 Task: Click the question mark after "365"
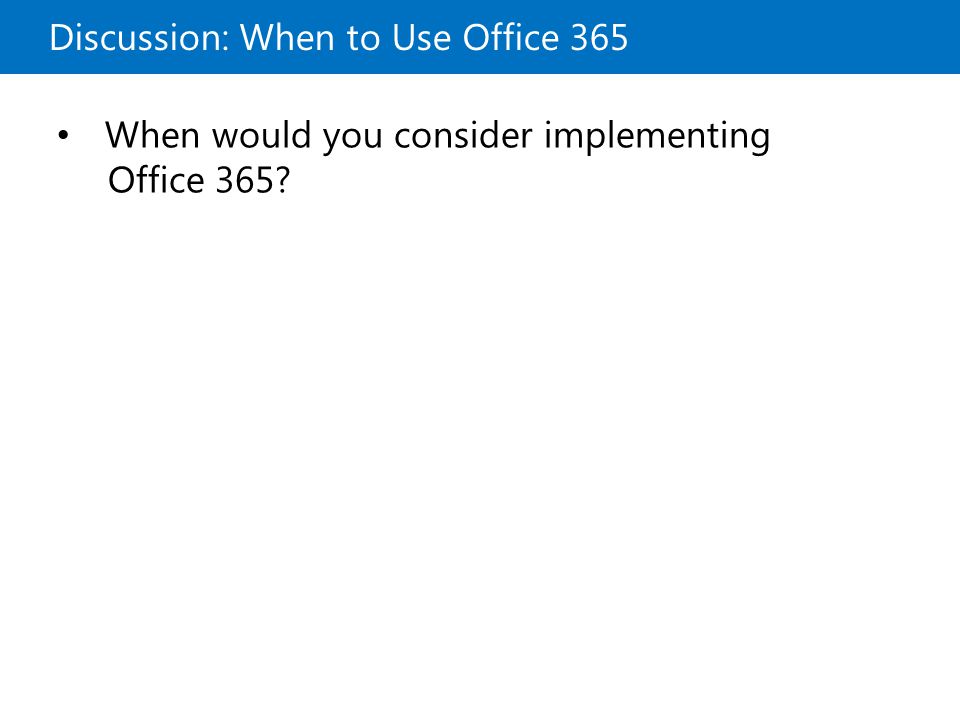282,180
